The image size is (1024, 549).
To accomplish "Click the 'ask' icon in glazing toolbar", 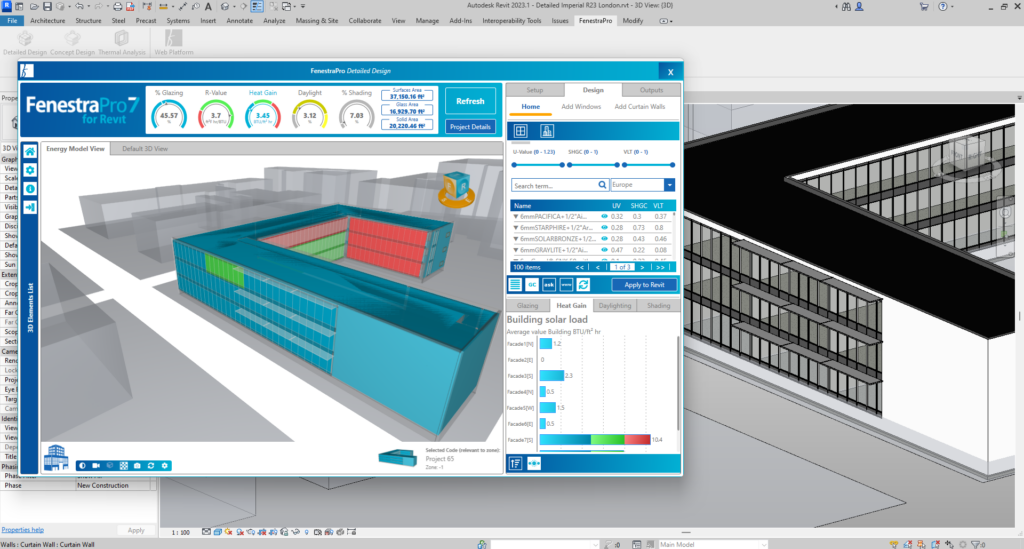I will pyautogui.click(x=549, y=285).
